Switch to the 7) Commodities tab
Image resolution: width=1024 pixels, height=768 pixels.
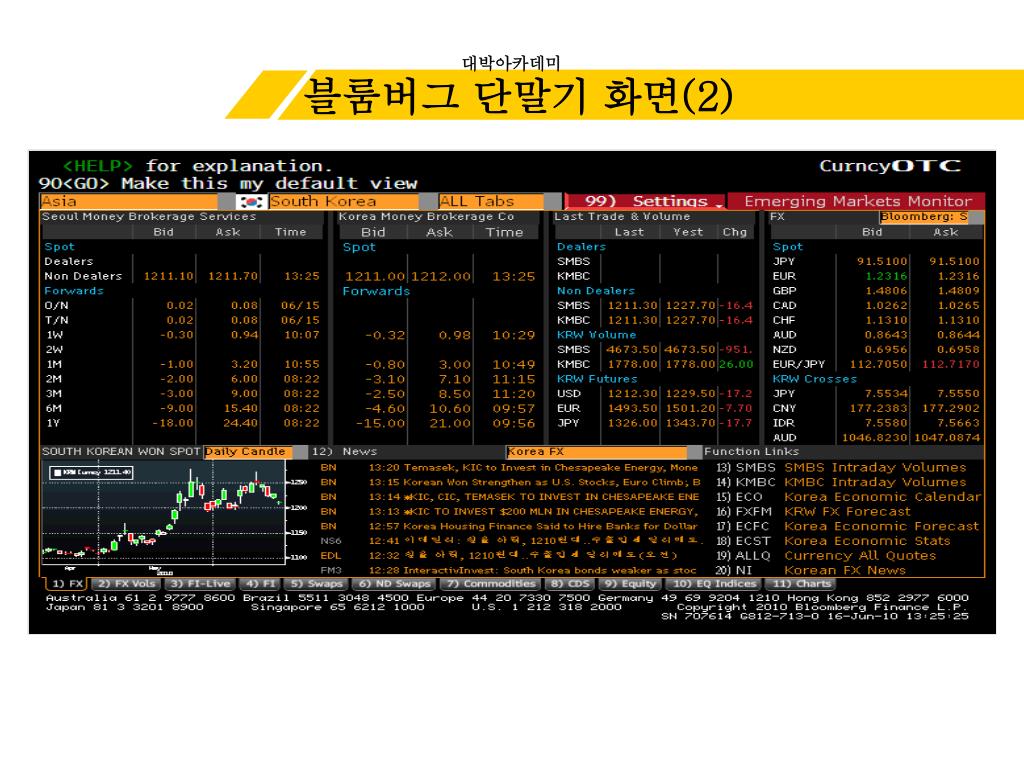click(491, 584)
